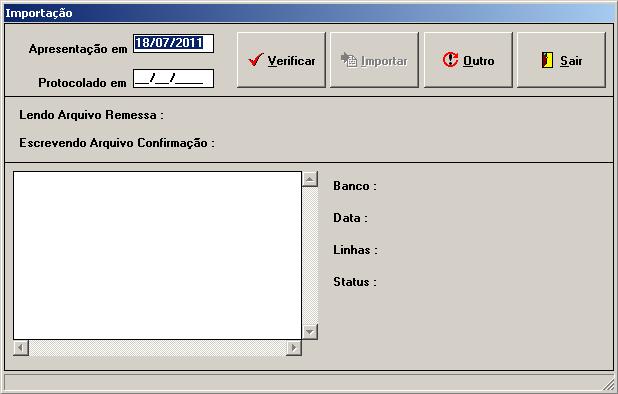618x394 pixels.
Task: Click the horizontal scrollbar right arrow
Action: (294, 348)
